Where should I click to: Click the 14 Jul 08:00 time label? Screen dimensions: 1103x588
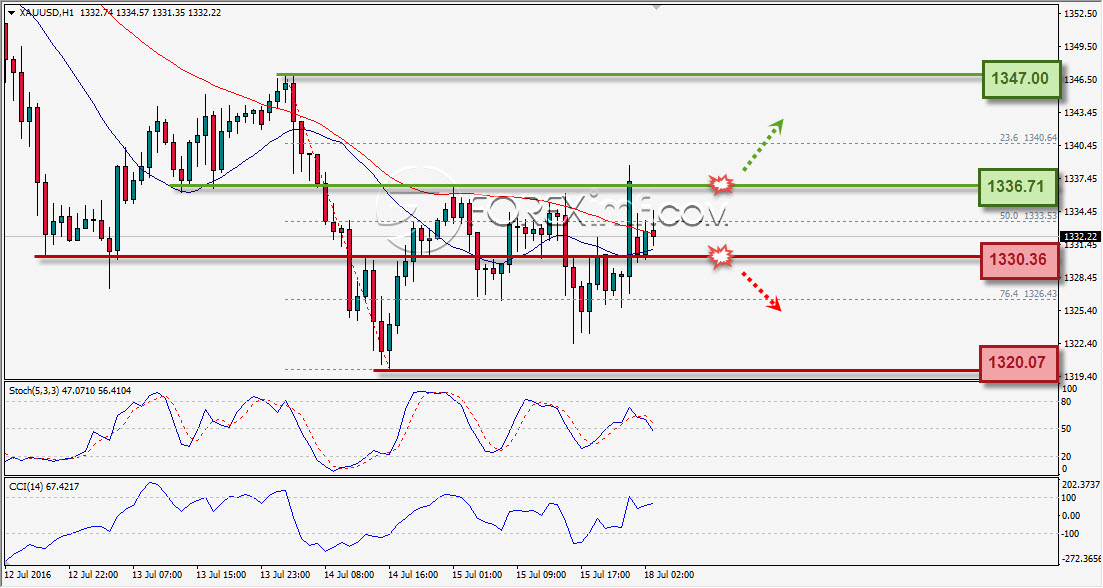click(349, 575)
